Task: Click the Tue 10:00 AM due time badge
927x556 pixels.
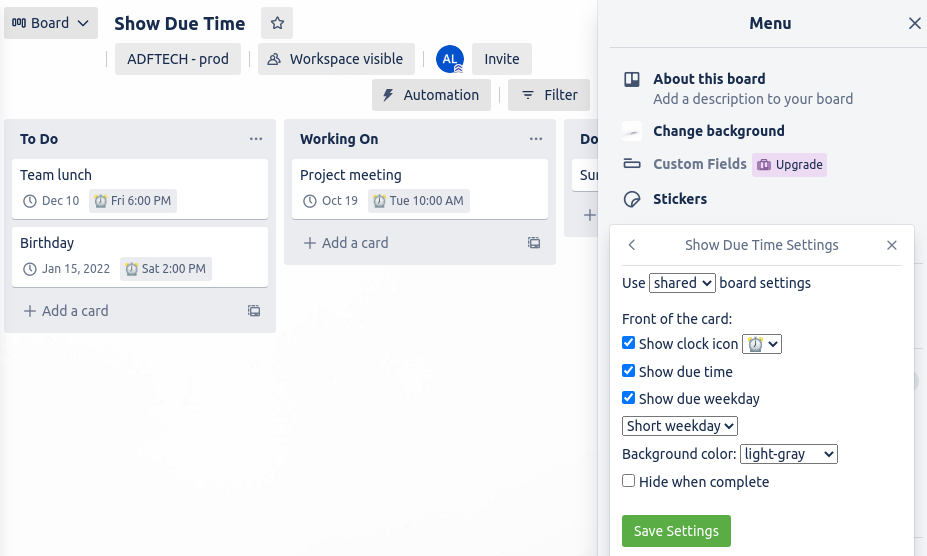Action: pyautogui.click(x=419, y=201)
